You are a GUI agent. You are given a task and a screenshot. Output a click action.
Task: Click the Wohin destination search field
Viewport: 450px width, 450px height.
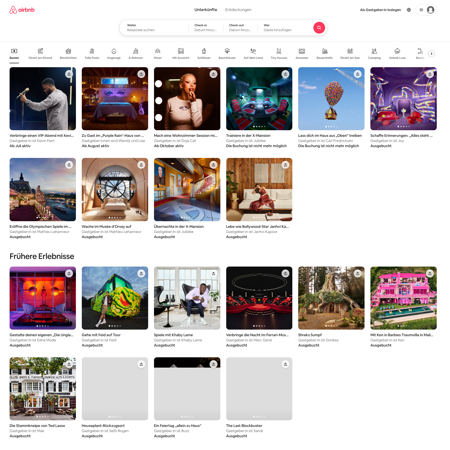coord(154,28)
